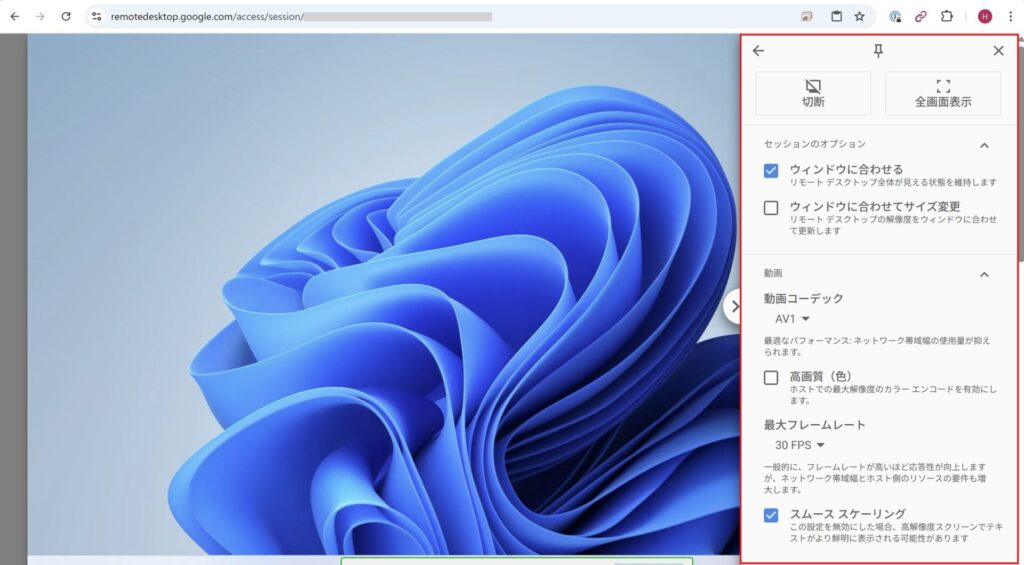
Task: Click the 全画面表示 fullscreen button
Action: (943, 93)
